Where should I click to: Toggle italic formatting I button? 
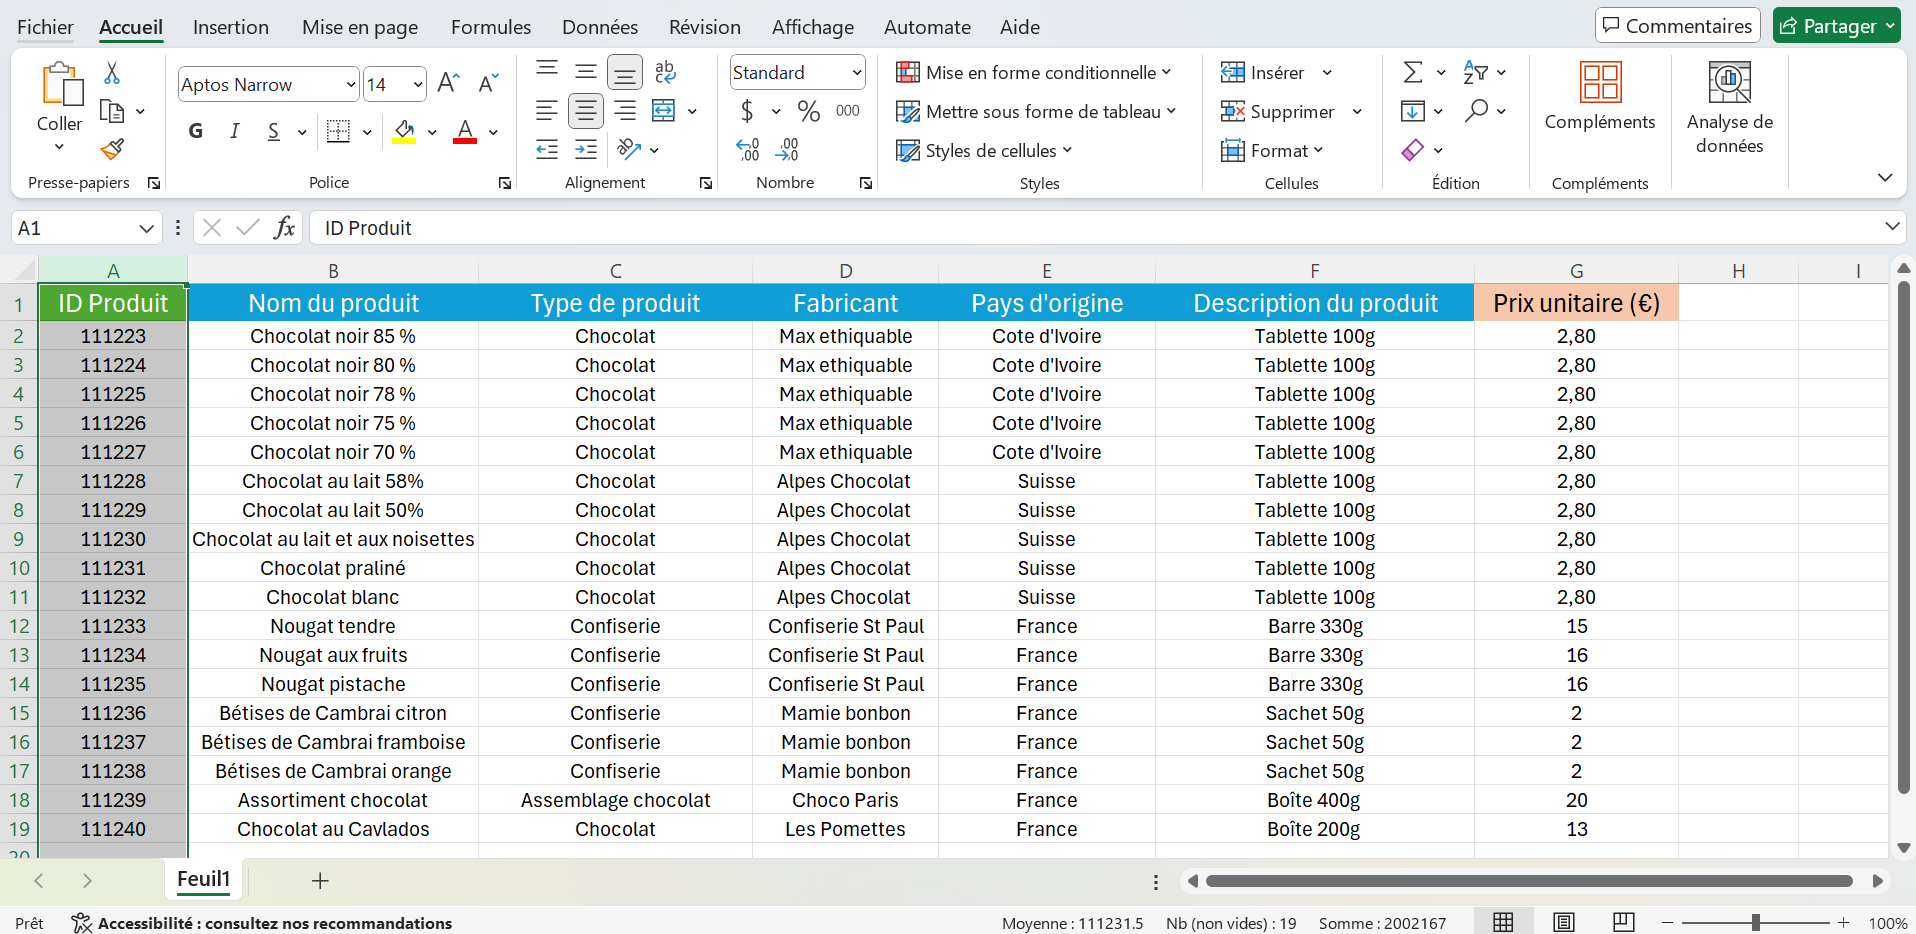click(234, 131)
